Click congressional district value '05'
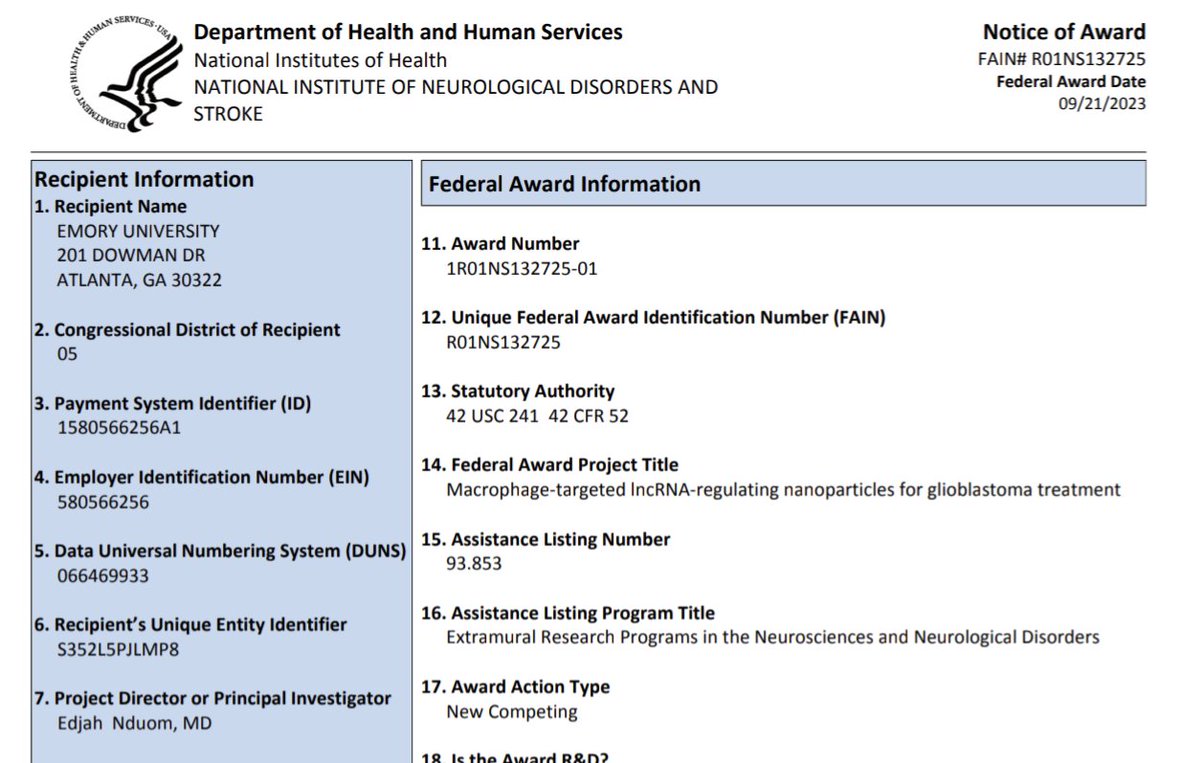This screenshot has height=763, width=1200. (67, 354)
